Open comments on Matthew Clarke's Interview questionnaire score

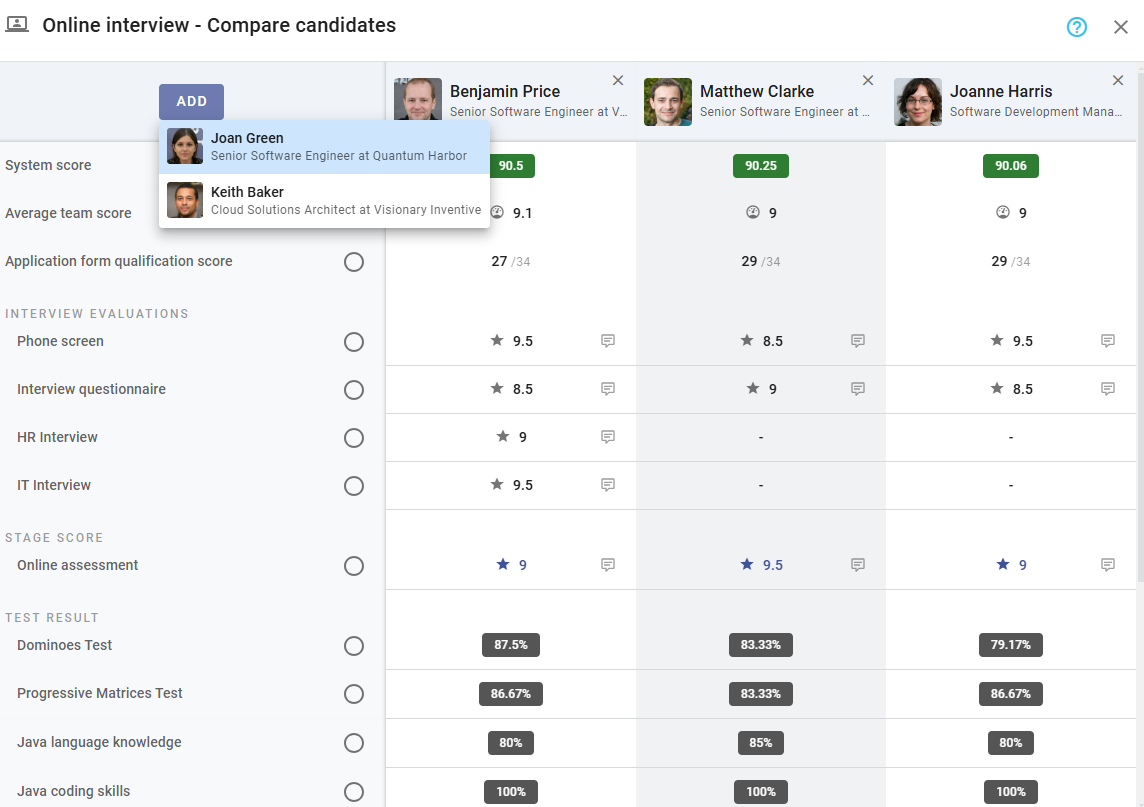pyautogui.click(x=857, y=389)
